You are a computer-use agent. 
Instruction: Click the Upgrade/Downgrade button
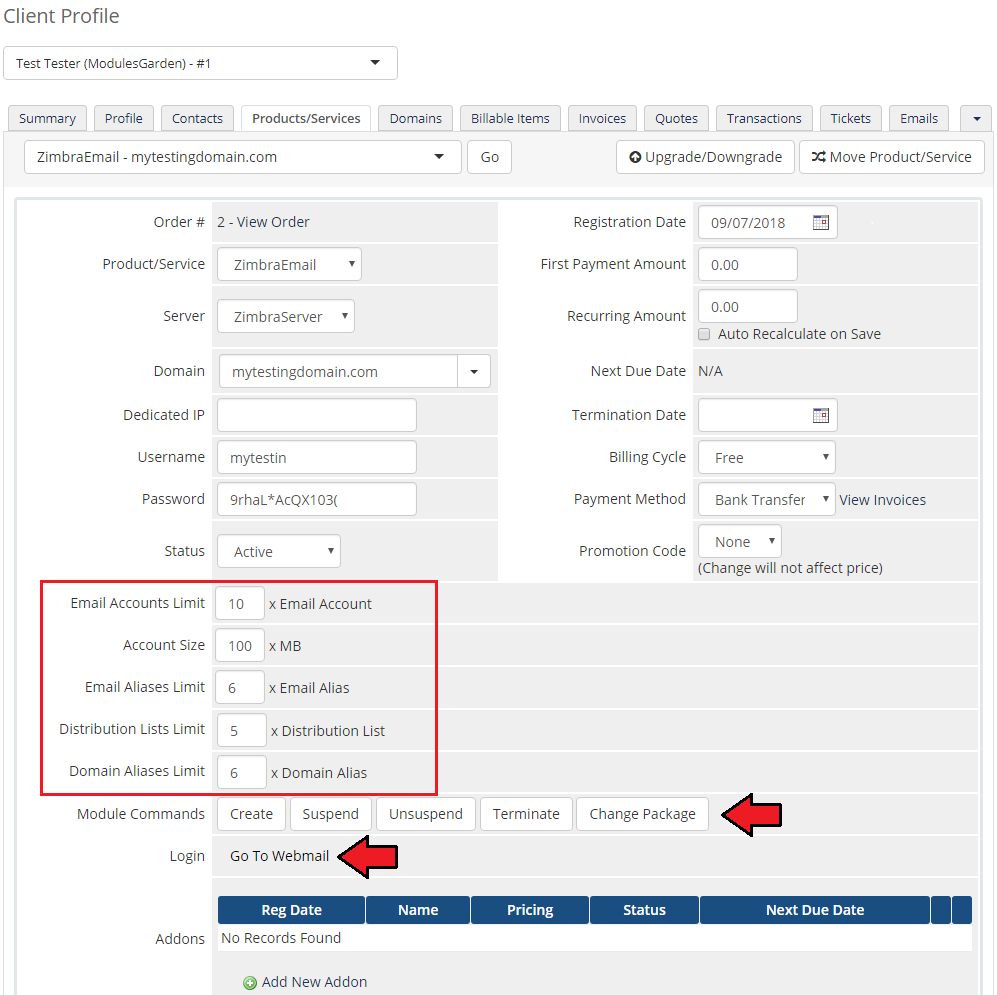(x=705, y=157)
